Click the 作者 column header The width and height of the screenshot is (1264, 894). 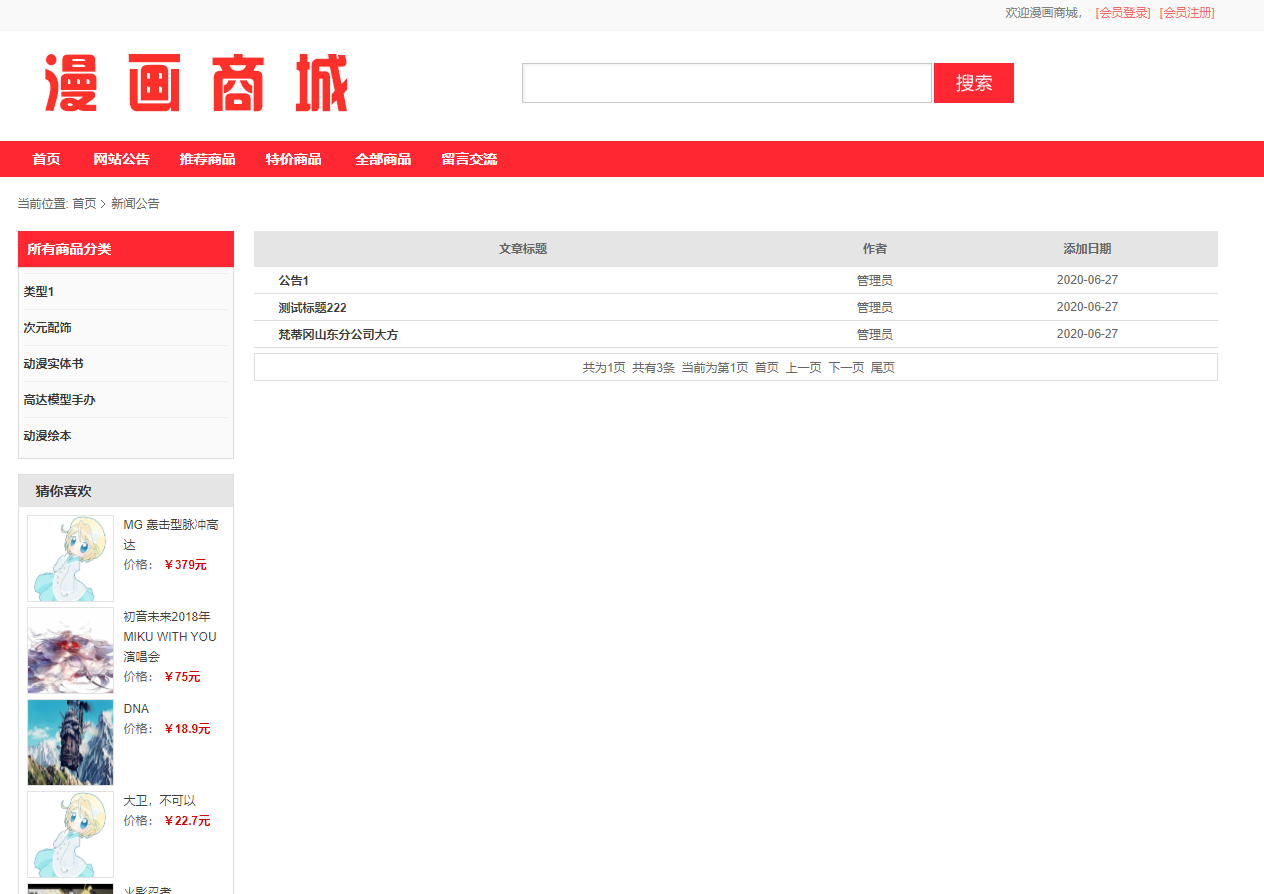875,249
